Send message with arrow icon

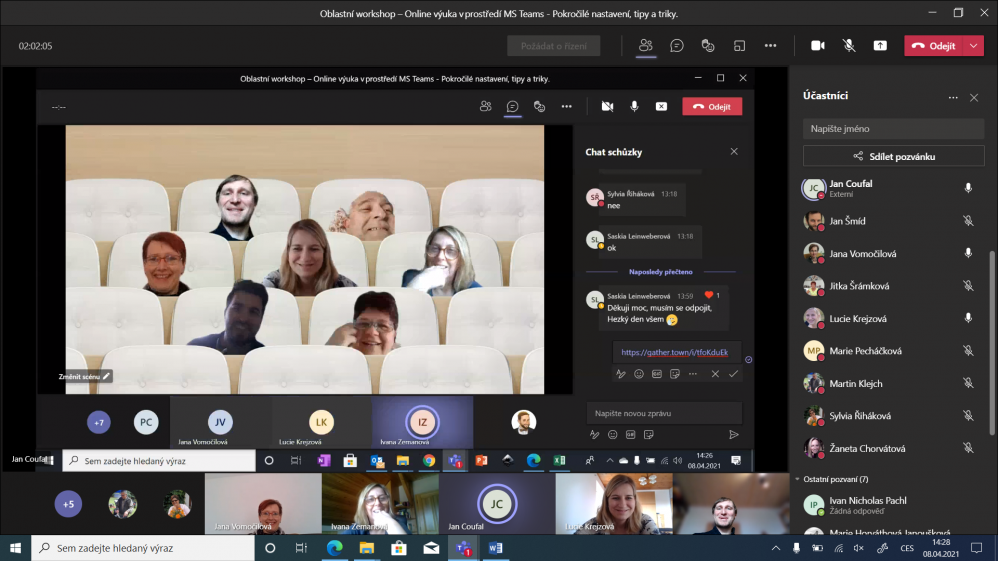734,435
